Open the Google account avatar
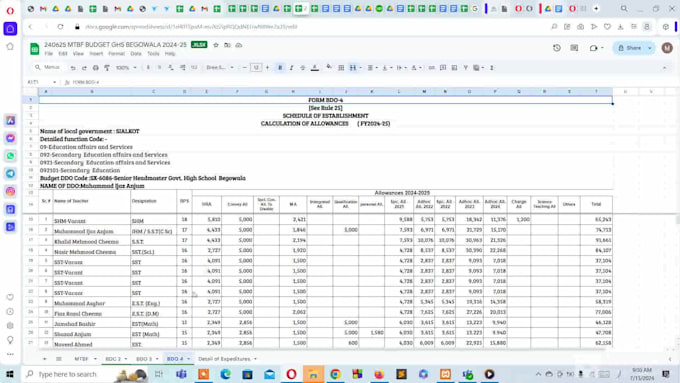Screen dimensions: 680x383 [667, 48]
